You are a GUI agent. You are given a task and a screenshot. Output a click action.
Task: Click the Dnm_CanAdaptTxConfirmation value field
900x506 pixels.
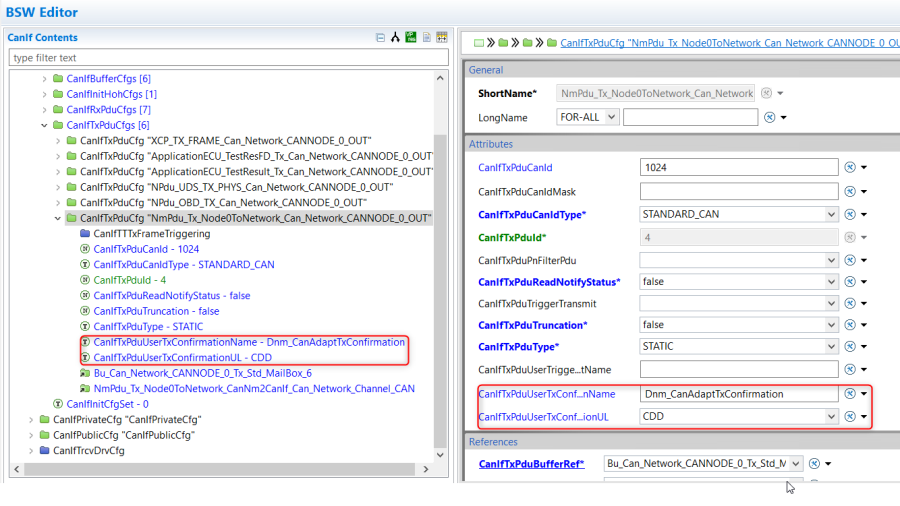[739, 394]
